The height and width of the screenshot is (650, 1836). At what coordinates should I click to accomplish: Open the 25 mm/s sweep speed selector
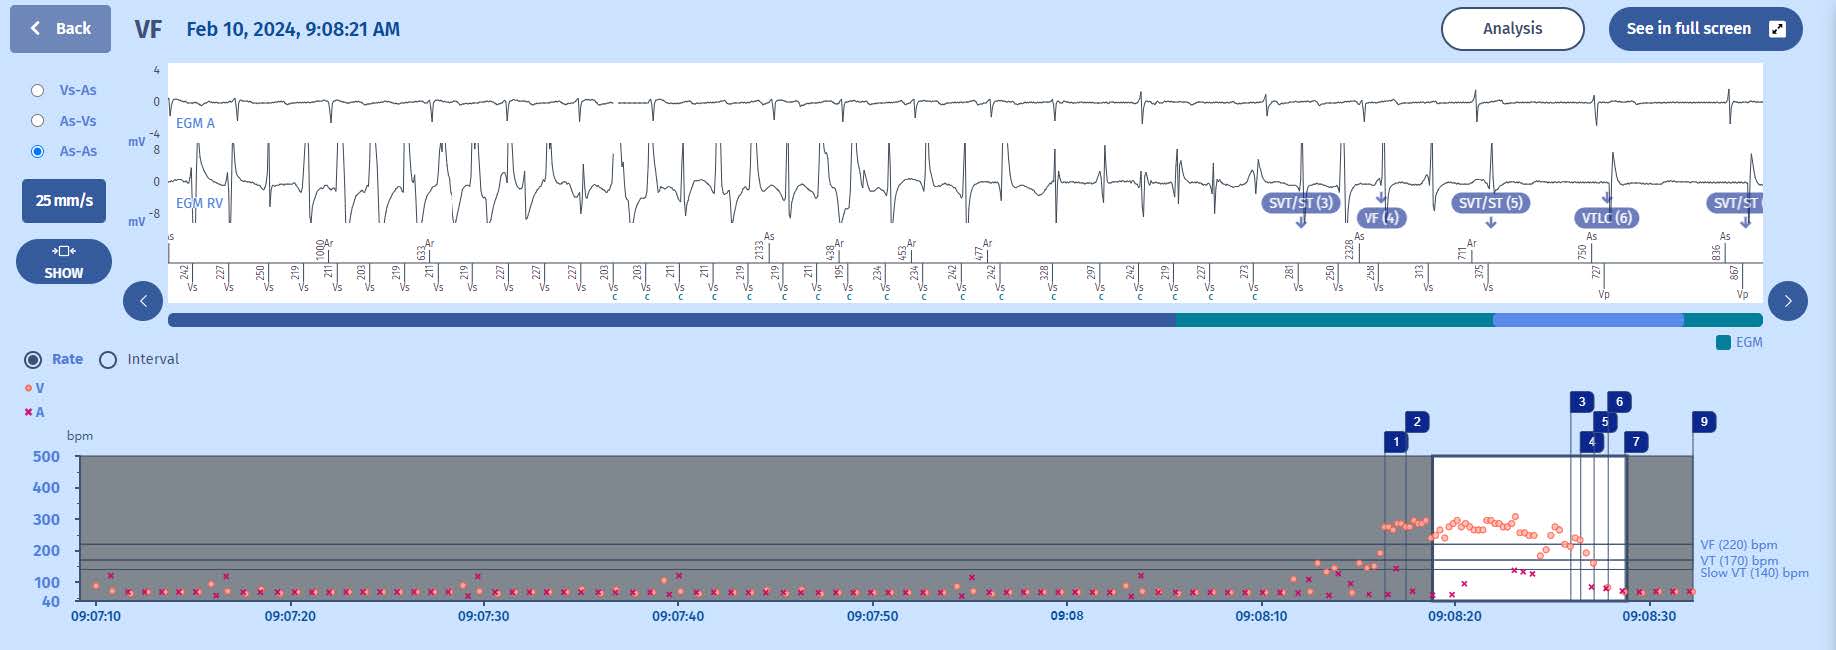(x=64, y=201)
